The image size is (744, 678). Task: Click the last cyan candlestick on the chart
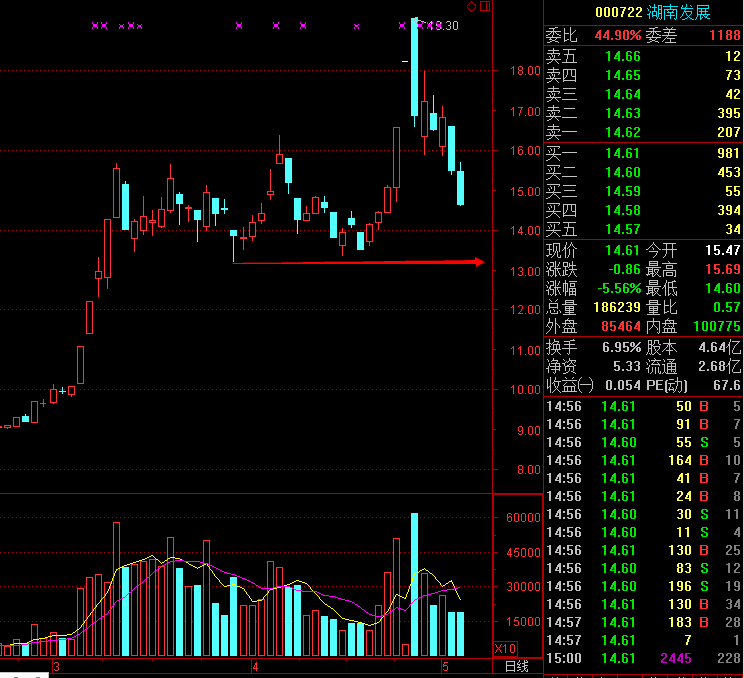point(460,187)
